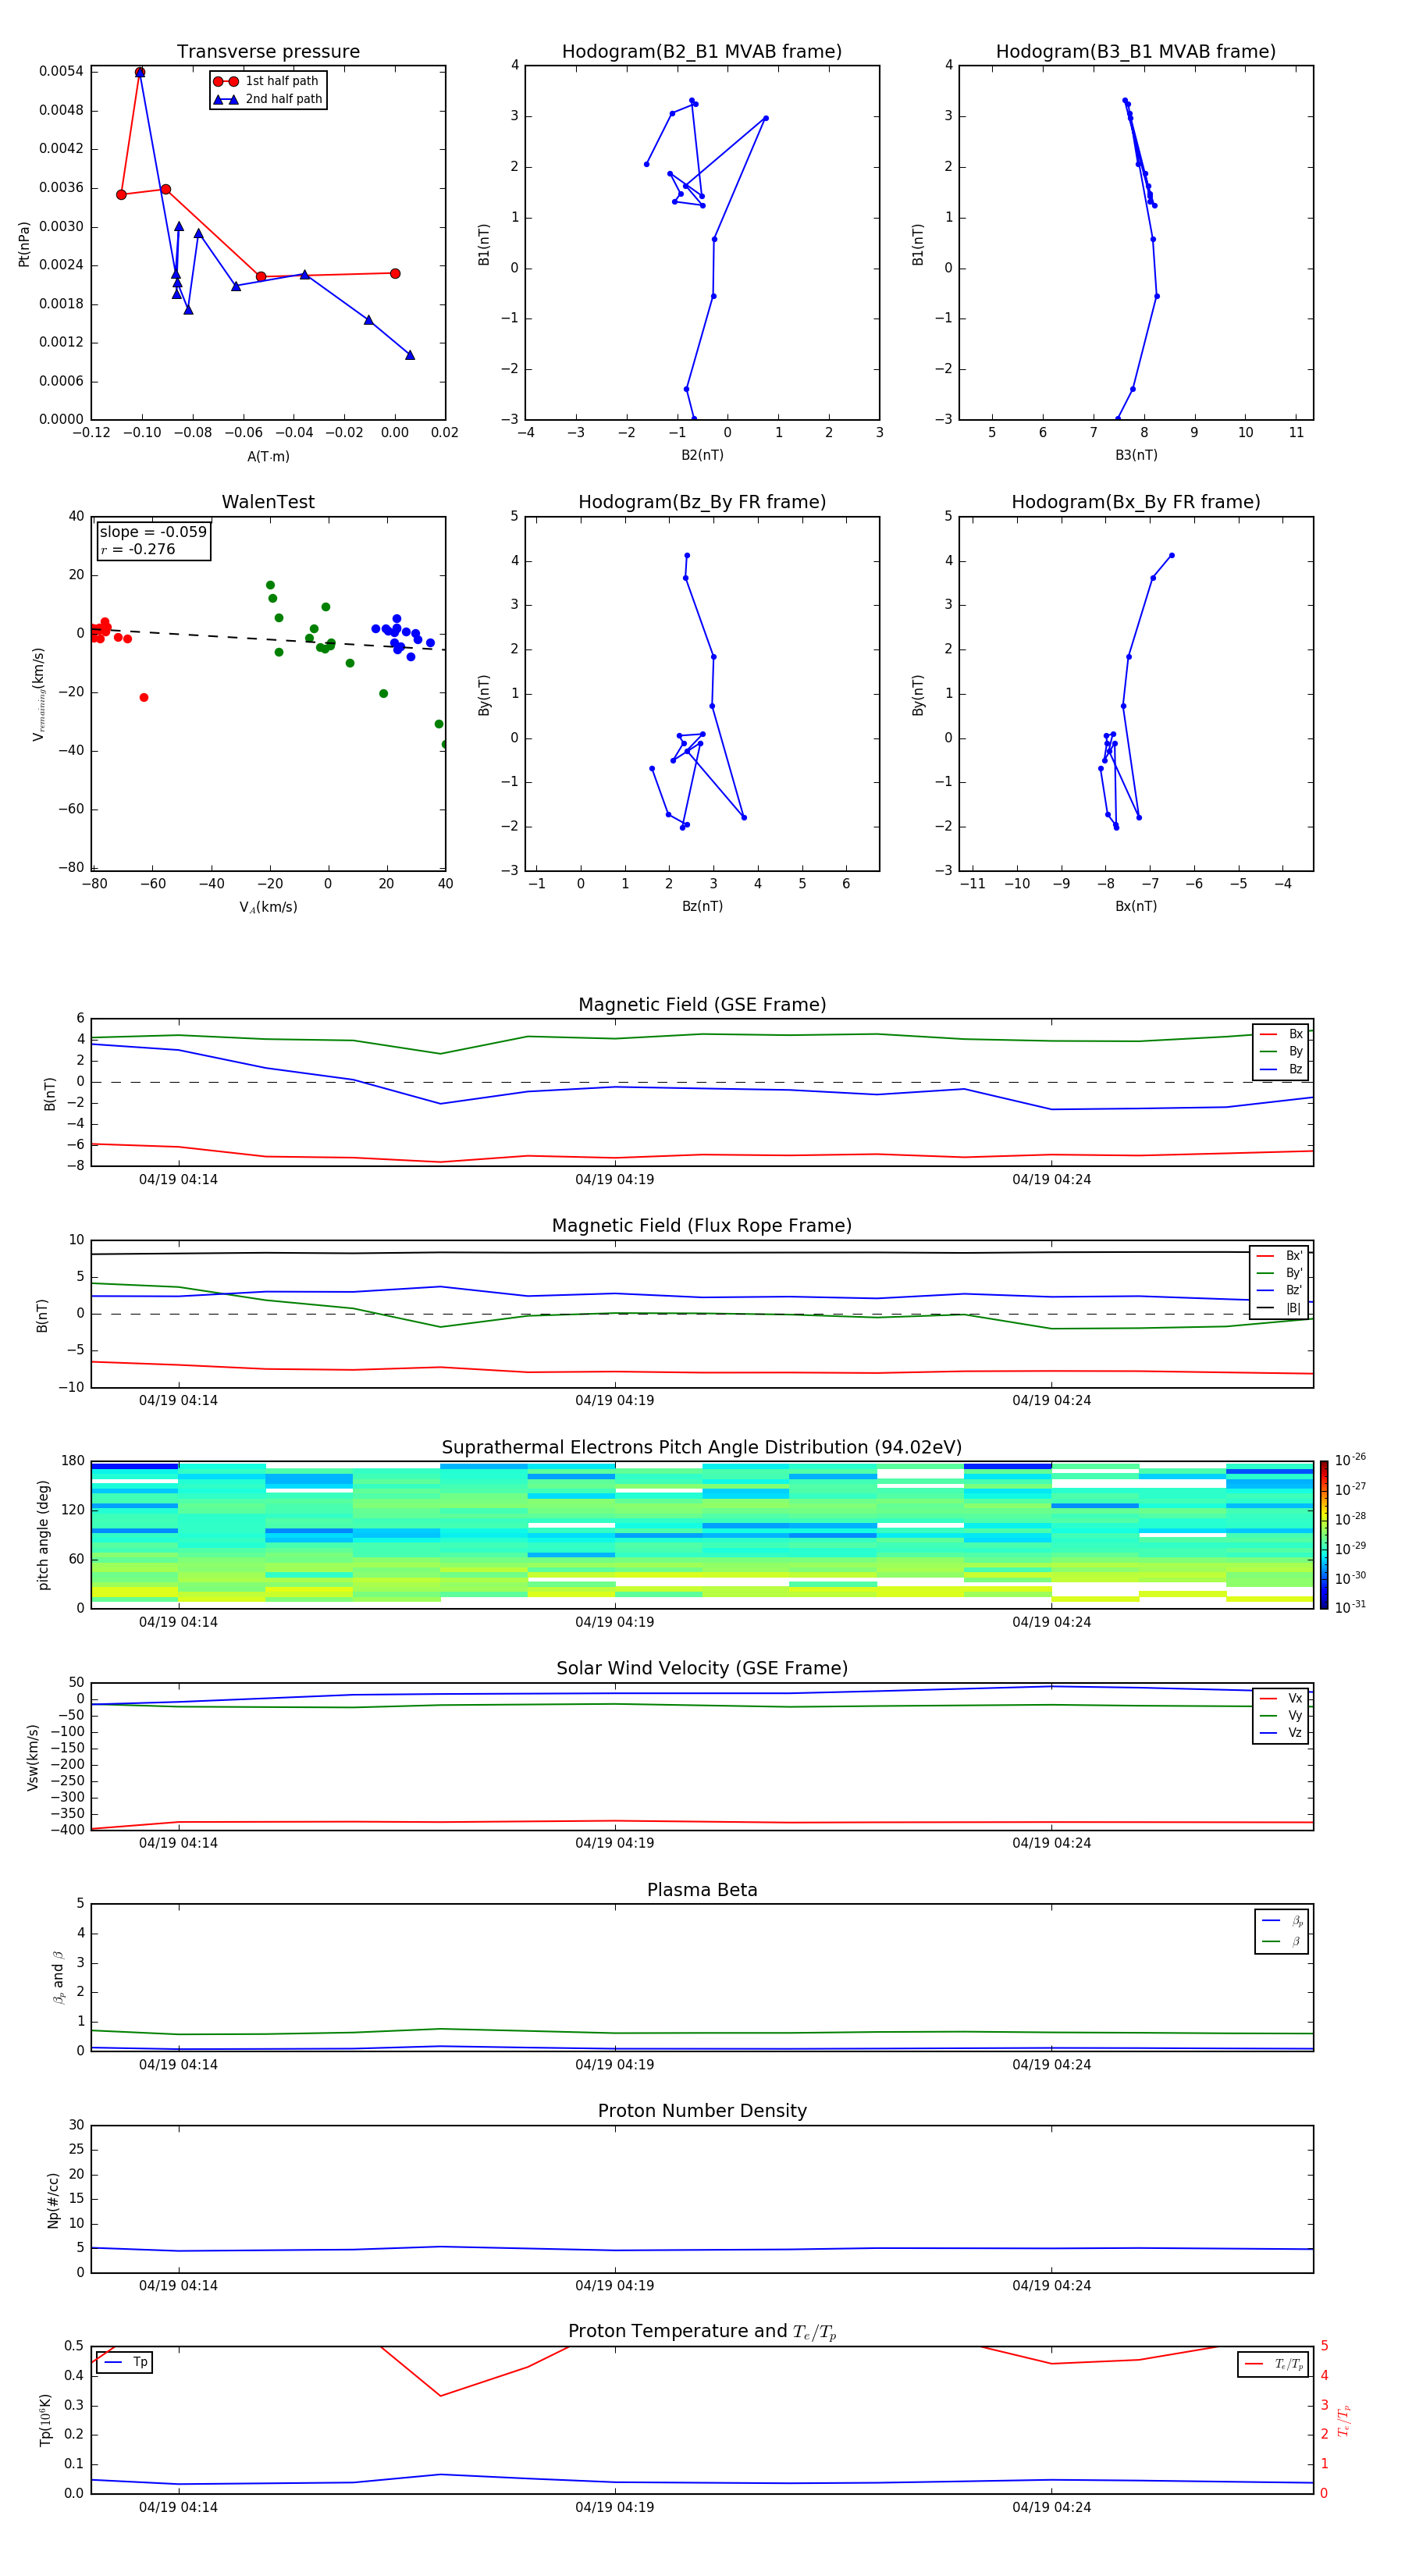Click the "WalenTest" plot title
This screenshot has width=1405, height=2576.
[x=268, y=502]
